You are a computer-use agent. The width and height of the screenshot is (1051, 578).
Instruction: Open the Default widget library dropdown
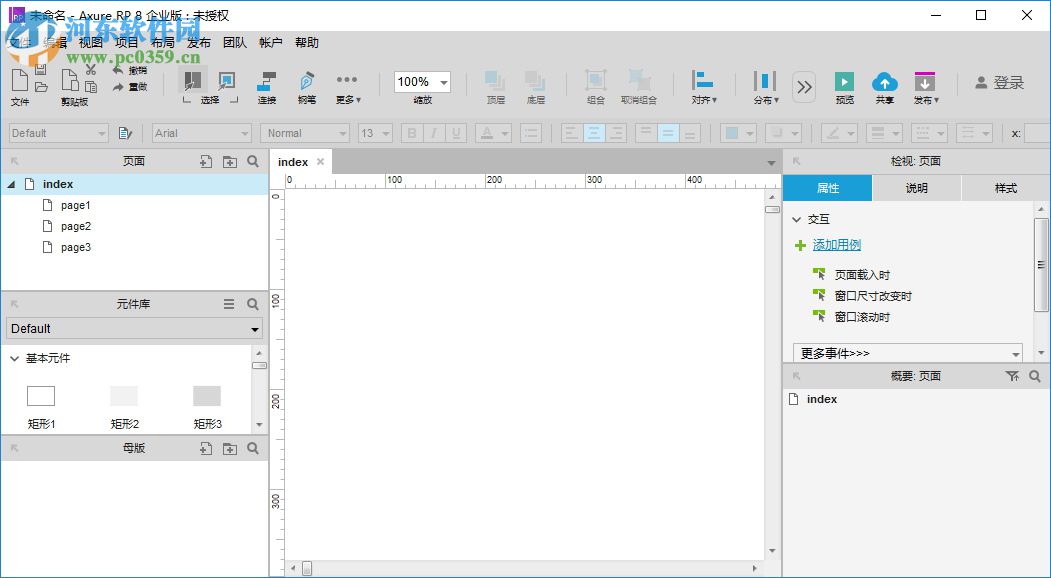(x=133, y=328)
